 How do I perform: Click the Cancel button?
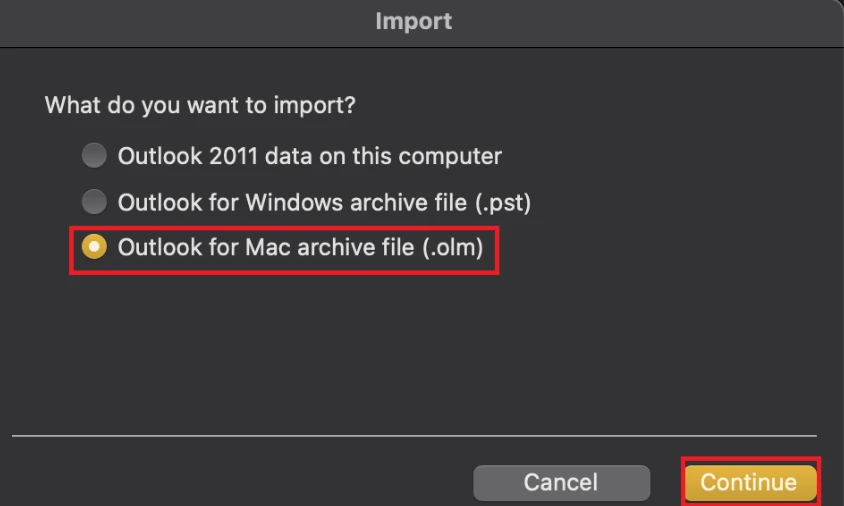tap(561, 482)
